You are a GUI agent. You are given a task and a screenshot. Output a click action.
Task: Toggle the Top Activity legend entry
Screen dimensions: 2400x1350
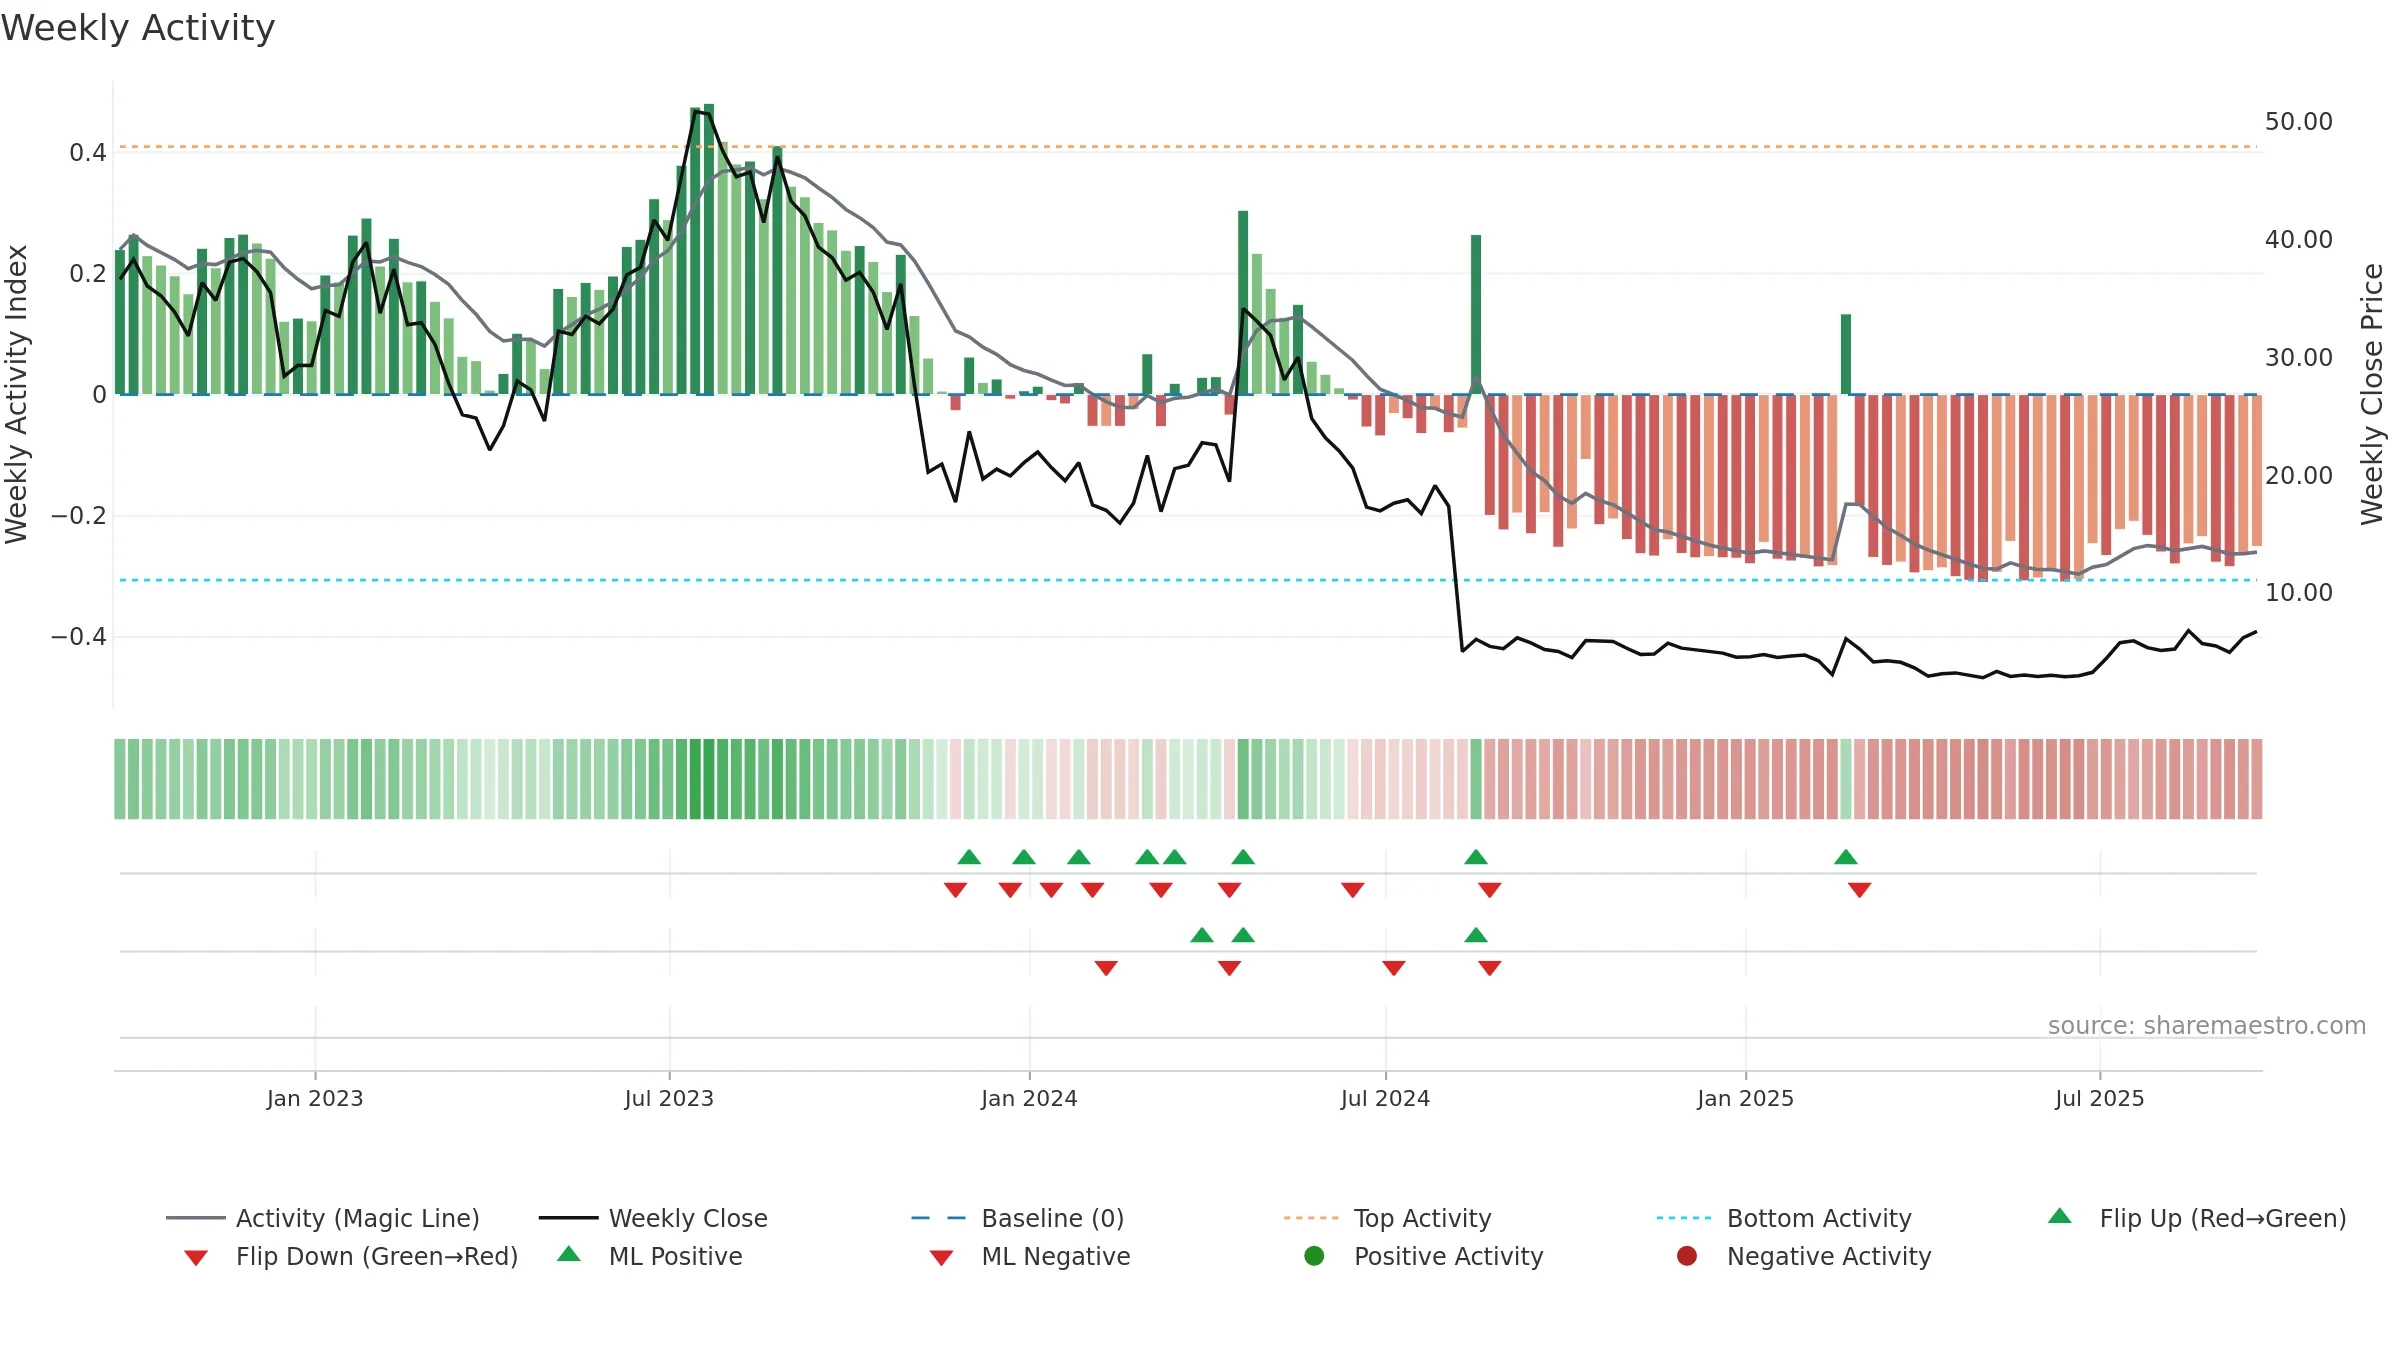(1387, 1218)
